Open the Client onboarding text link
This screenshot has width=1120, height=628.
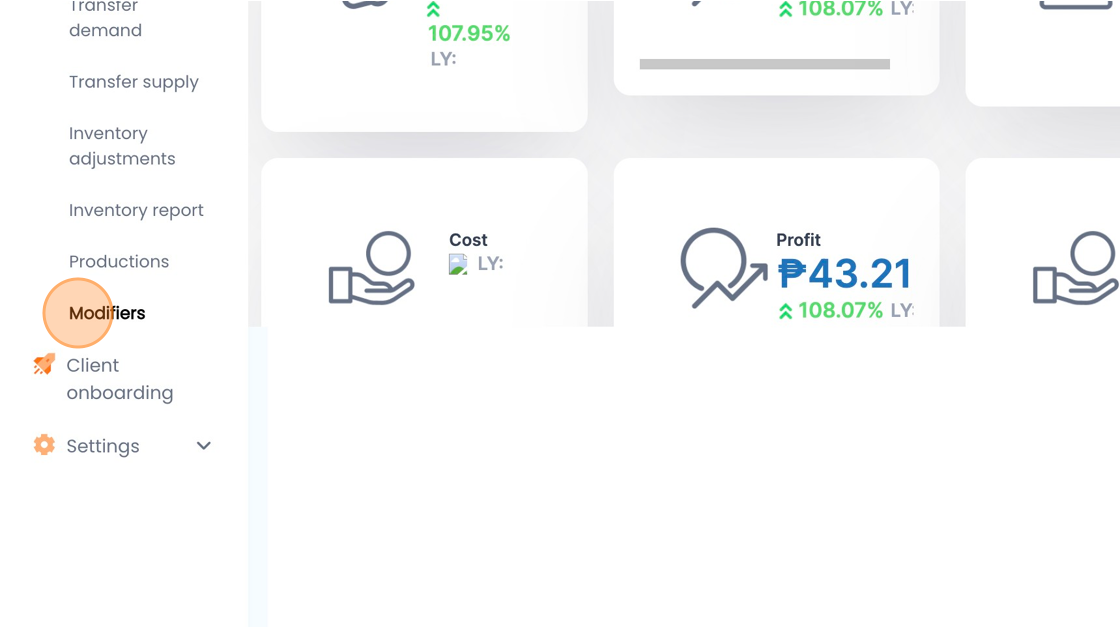[x=119, y=379]
